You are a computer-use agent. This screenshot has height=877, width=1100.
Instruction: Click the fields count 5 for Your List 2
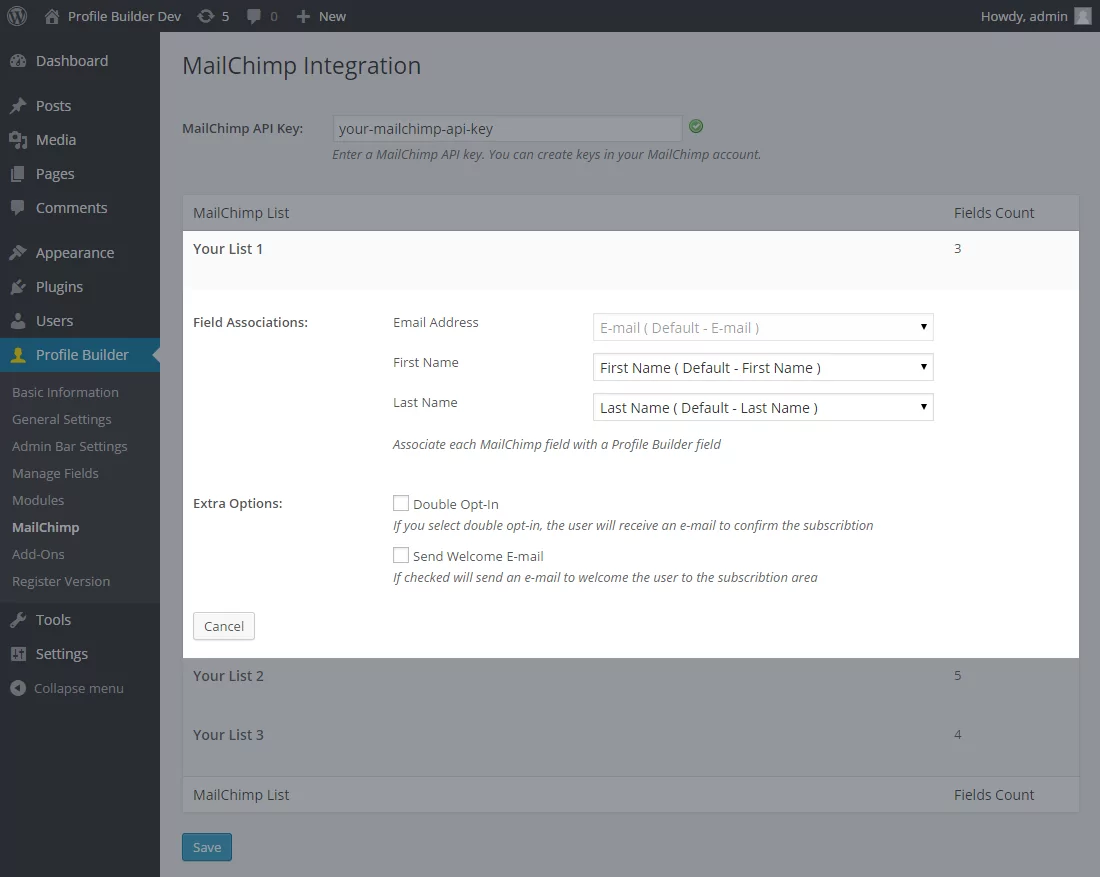(x=958, y=676)
